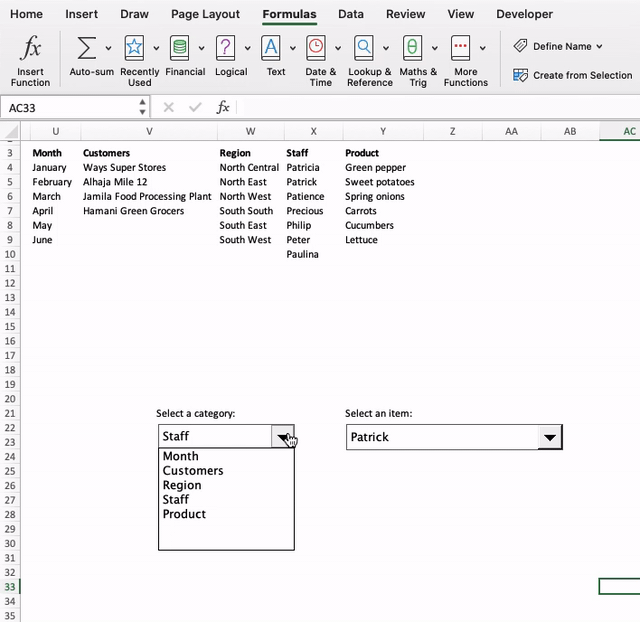Open the Logical functions icon
640x622 pixels.
pyautogui.click(x=225, y=48)
